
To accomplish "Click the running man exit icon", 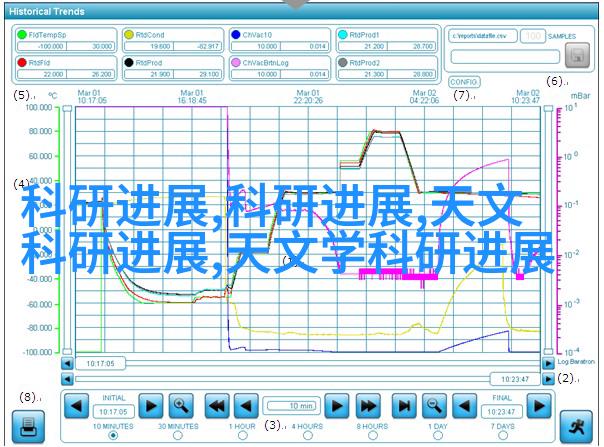I will pyautogui.click(x=576, y=427).
